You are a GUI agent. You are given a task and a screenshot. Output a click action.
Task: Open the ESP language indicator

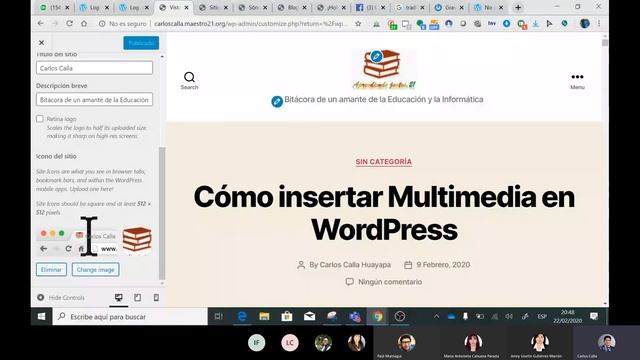(x=542, y=316)
